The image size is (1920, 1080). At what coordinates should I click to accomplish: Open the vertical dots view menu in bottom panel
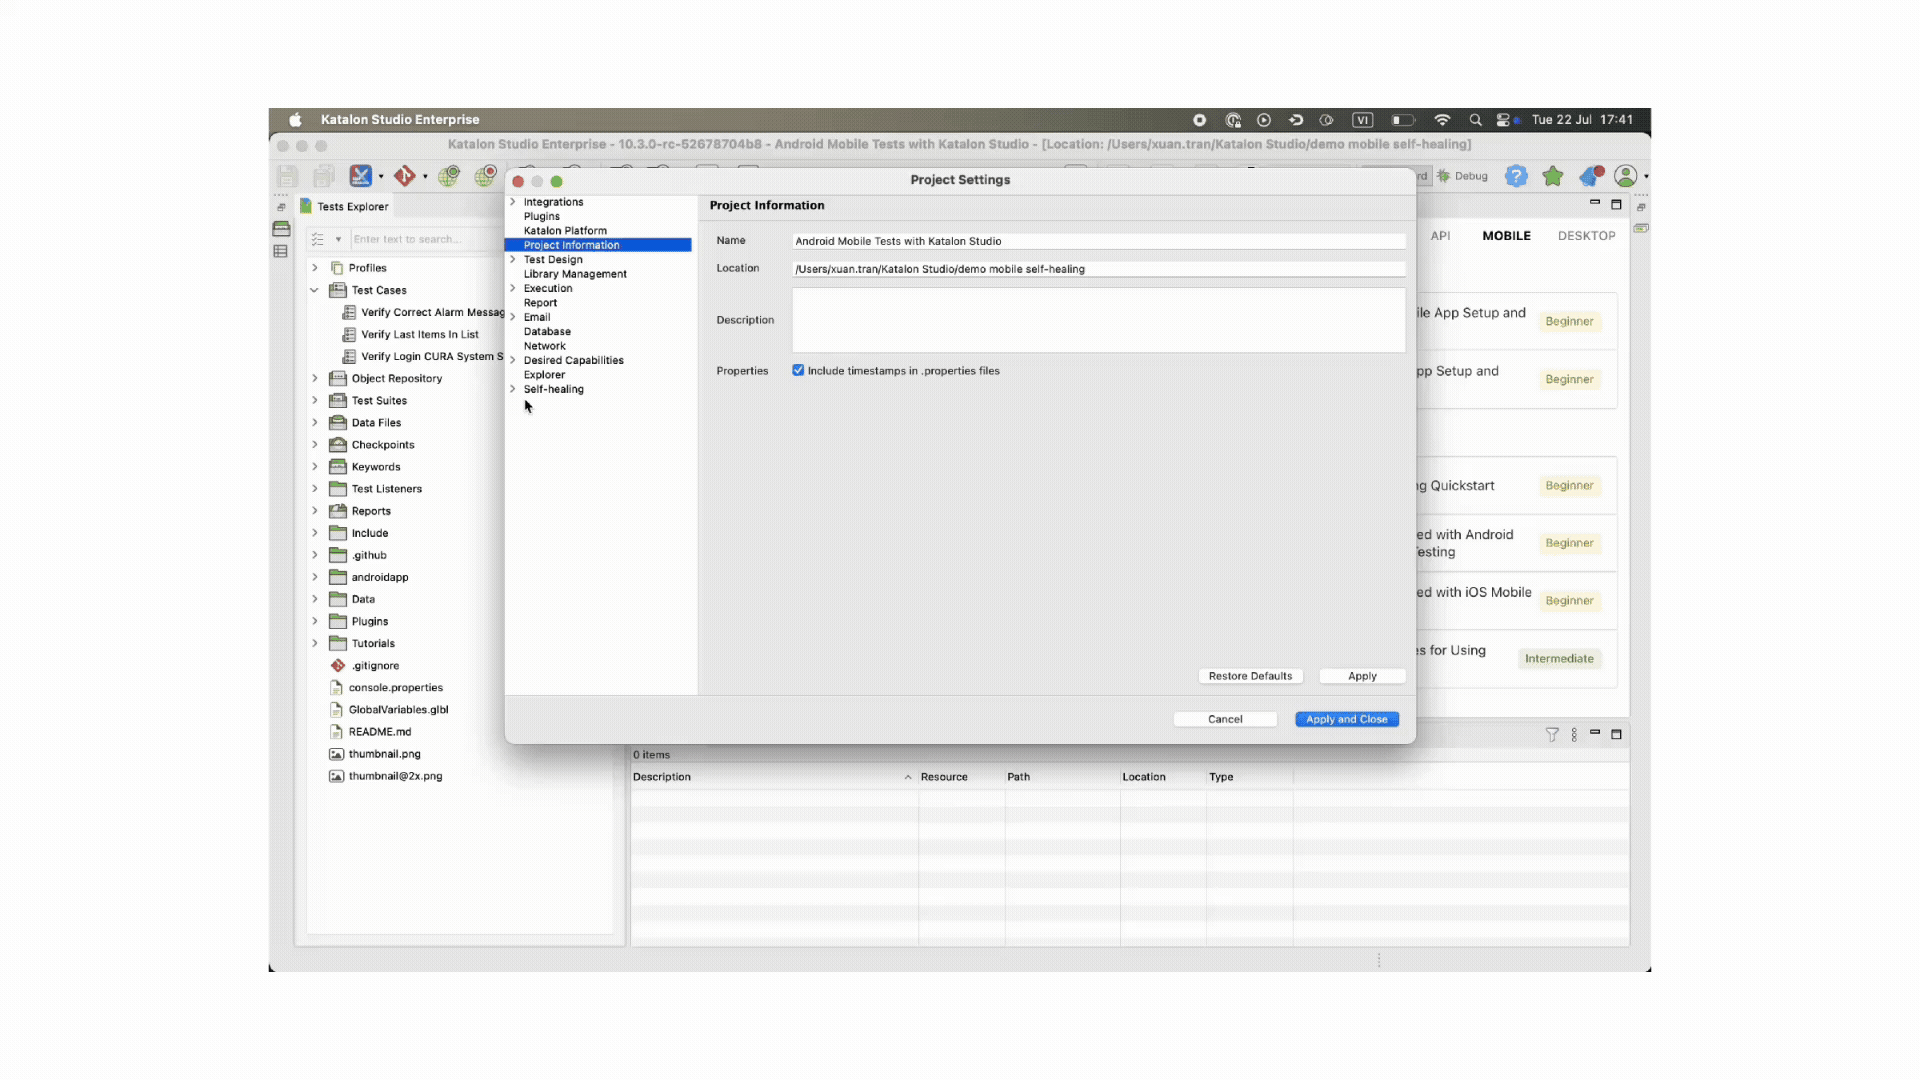click(1574, 735)
